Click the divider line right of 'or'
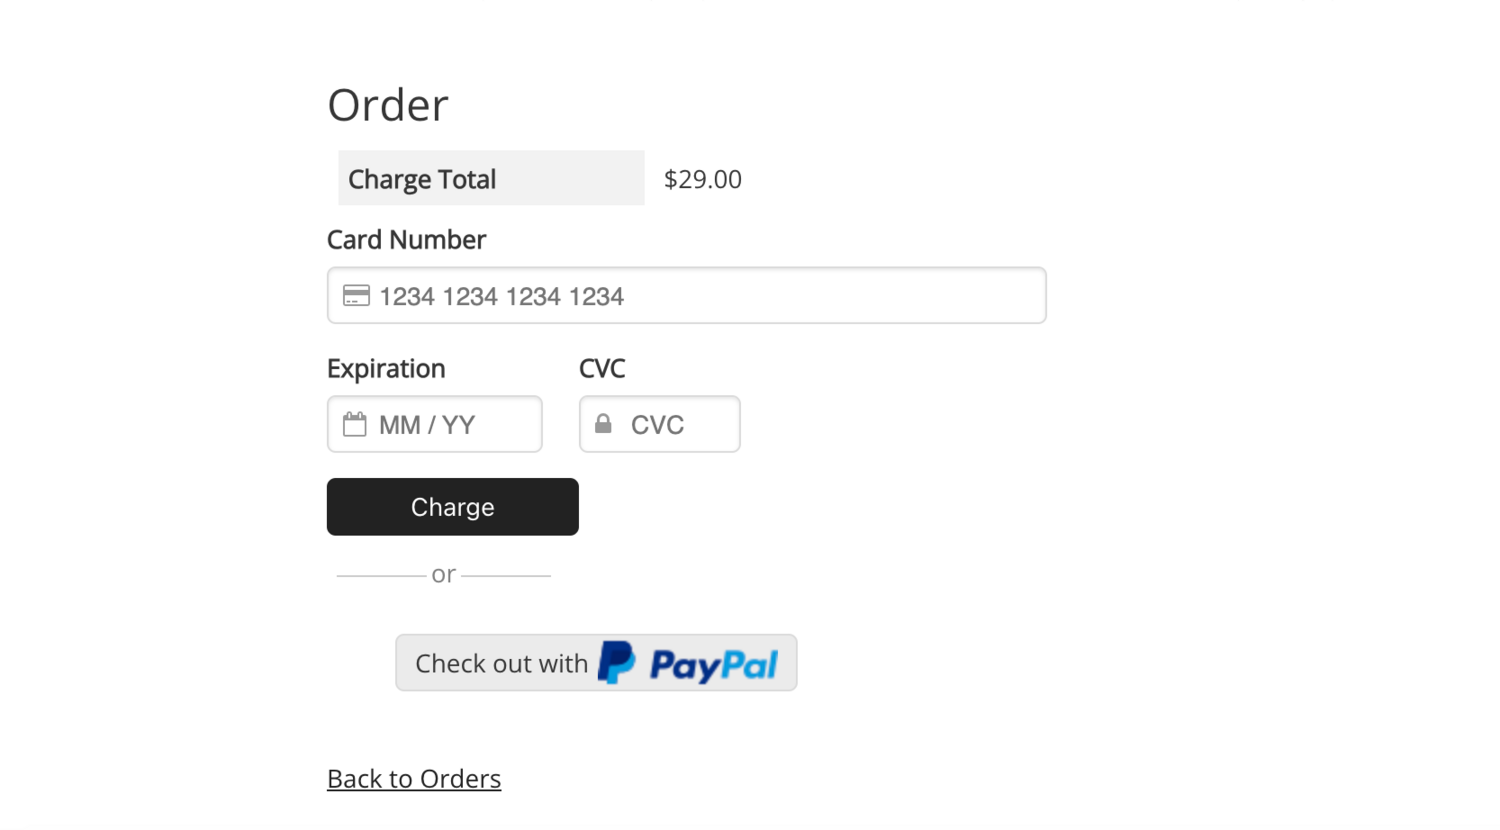The height and width of the screenshot is (830, 1500). point(506,576)
